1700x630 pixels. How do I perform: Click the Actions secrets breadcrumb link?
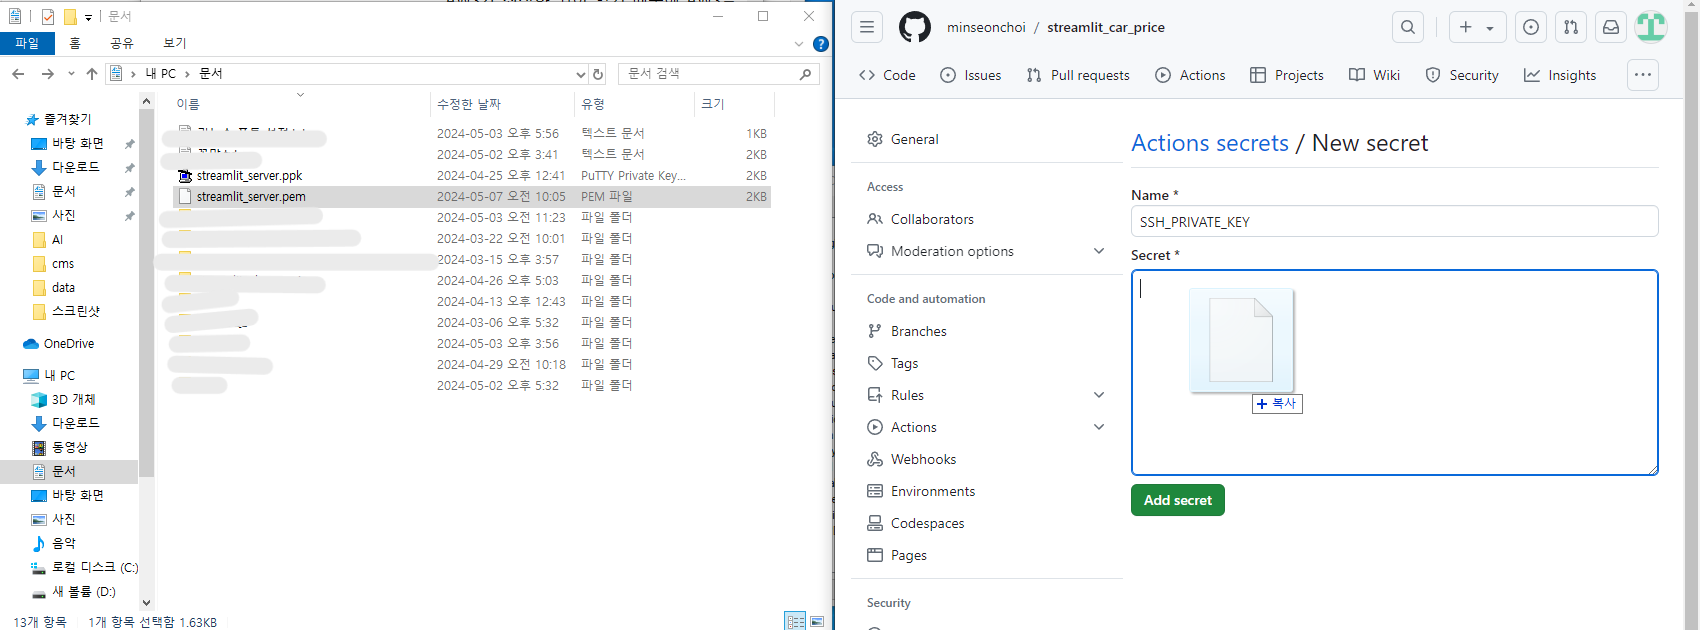point(1210,143)
